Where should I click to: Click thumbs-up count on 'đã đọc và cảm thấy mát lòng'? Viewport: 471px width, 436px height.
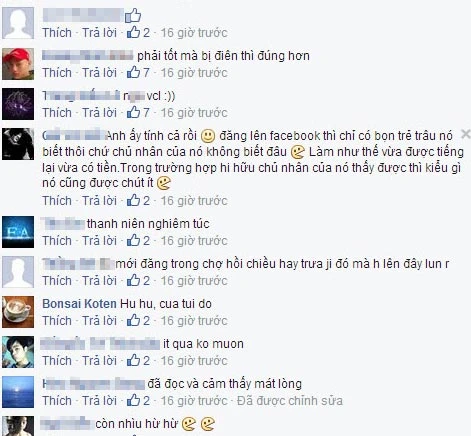point(138,400)
